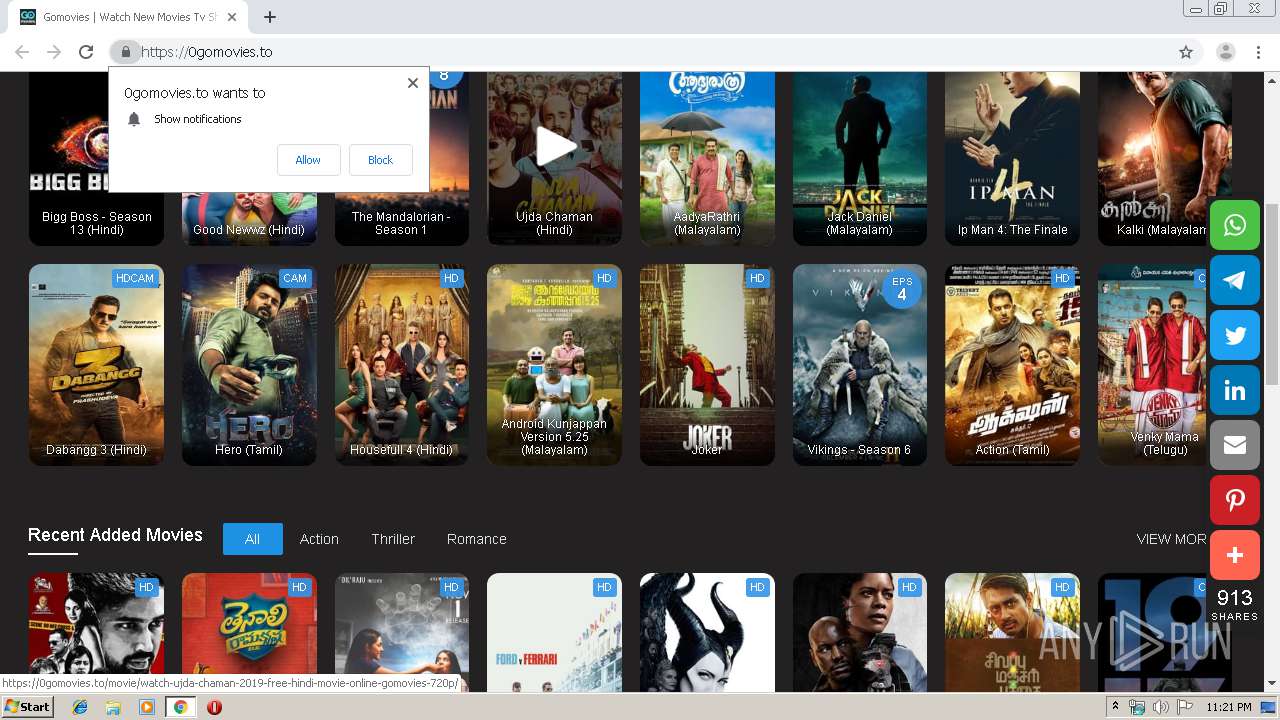Go forward to next page

tap(54, 52)
